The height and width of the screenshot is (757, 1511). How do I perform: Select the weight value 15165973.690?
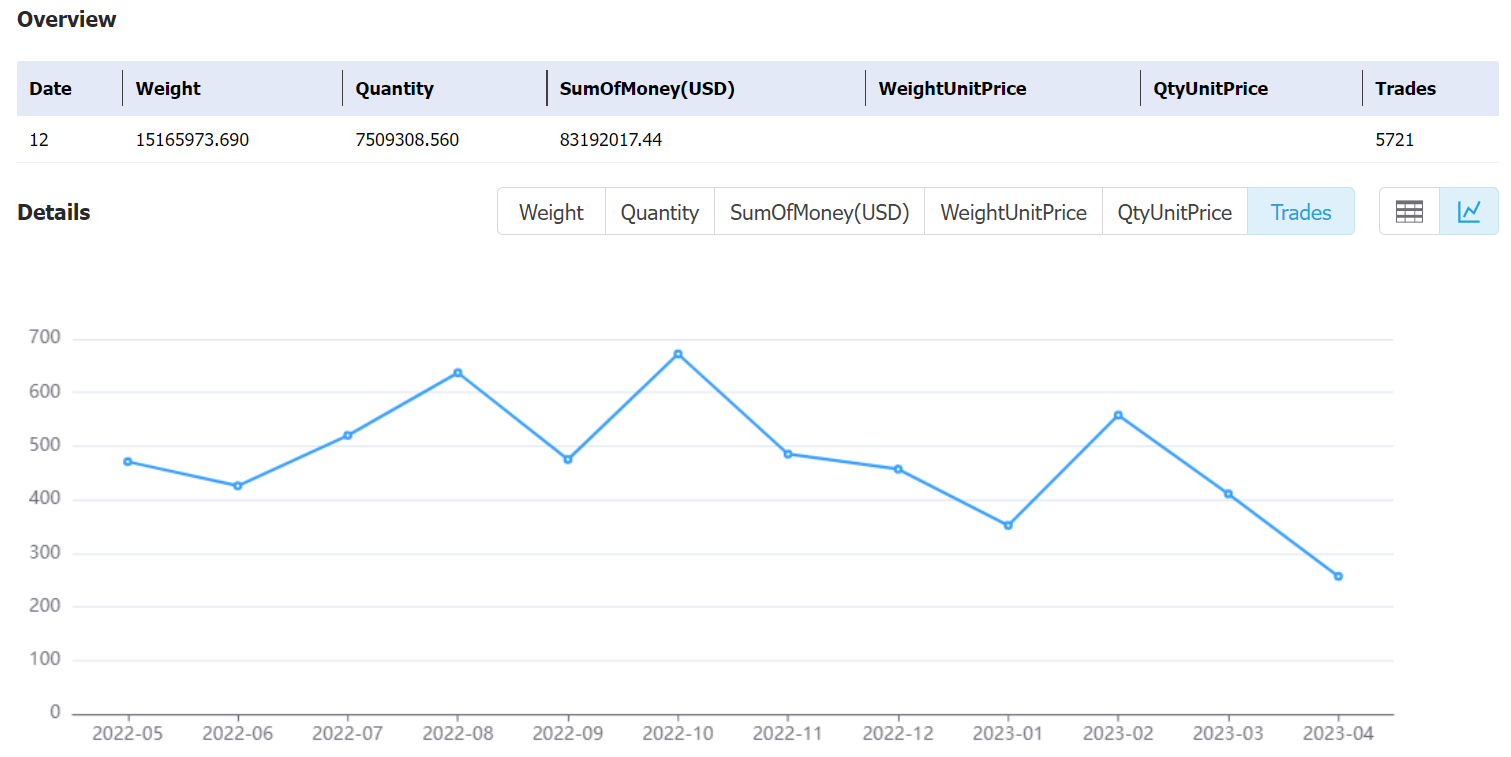click(192, 140)
